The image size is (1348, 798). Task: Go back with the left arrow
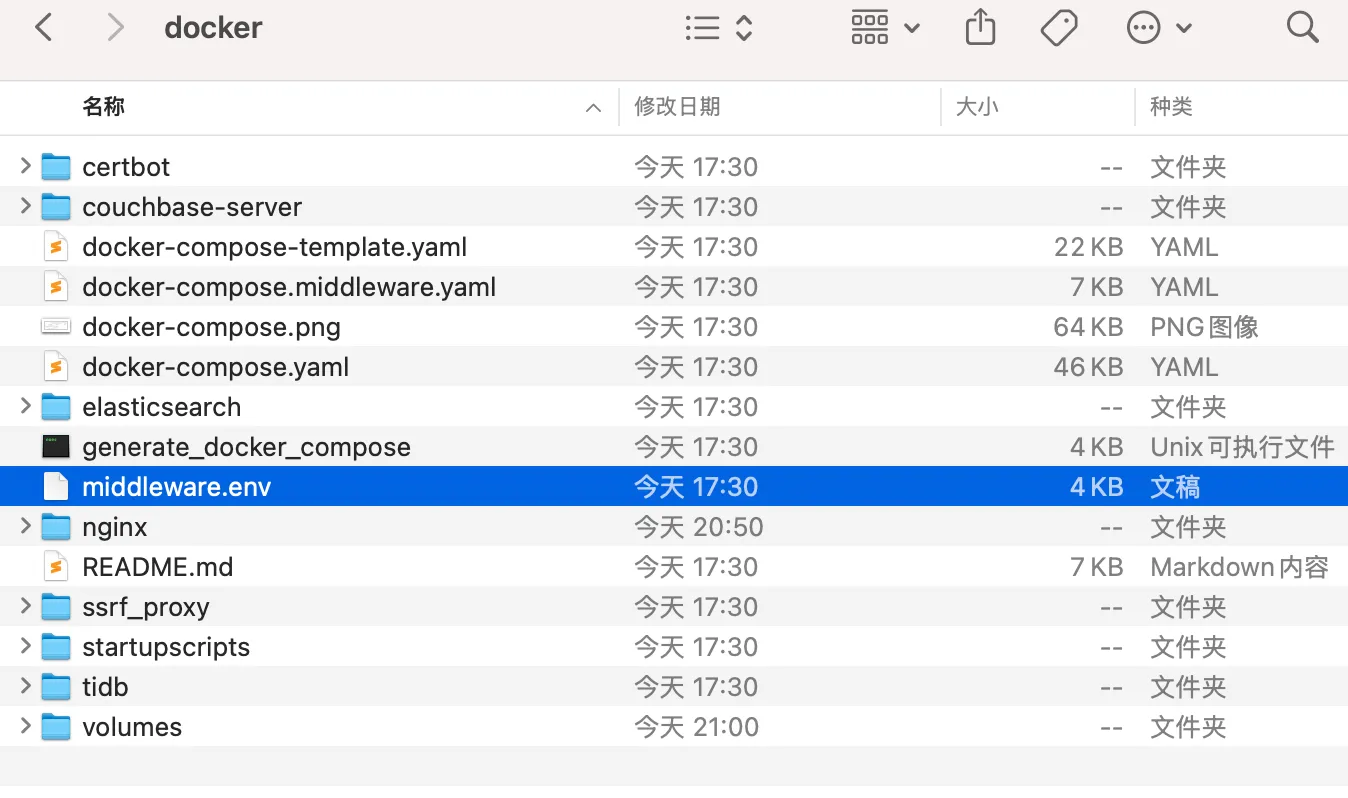pyautogui.click(x=44, y=27)
